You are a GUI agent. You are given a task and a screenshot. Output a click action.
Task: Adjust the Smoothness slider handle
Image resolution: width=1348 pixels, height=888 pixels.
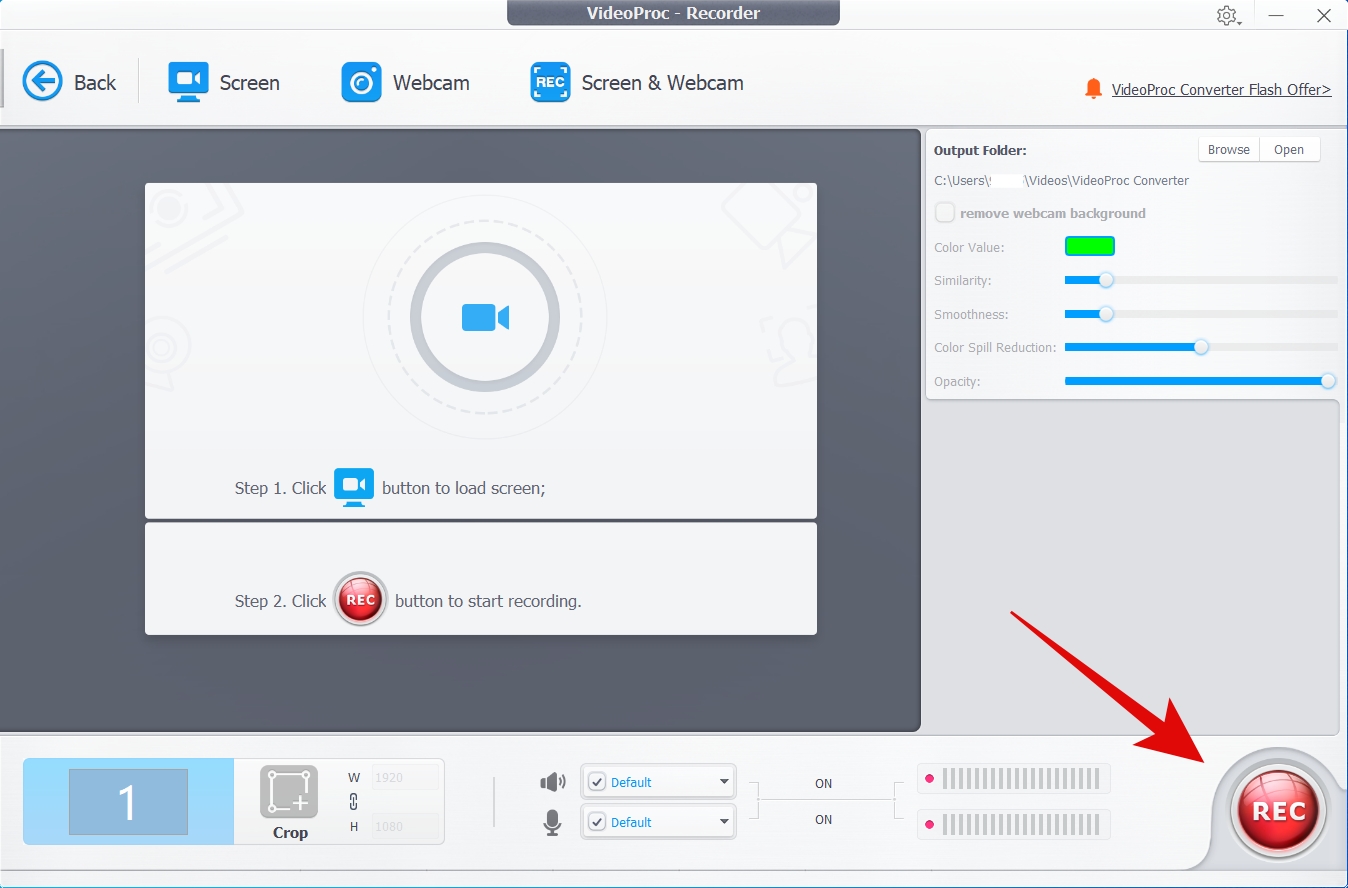point(1106,314)
